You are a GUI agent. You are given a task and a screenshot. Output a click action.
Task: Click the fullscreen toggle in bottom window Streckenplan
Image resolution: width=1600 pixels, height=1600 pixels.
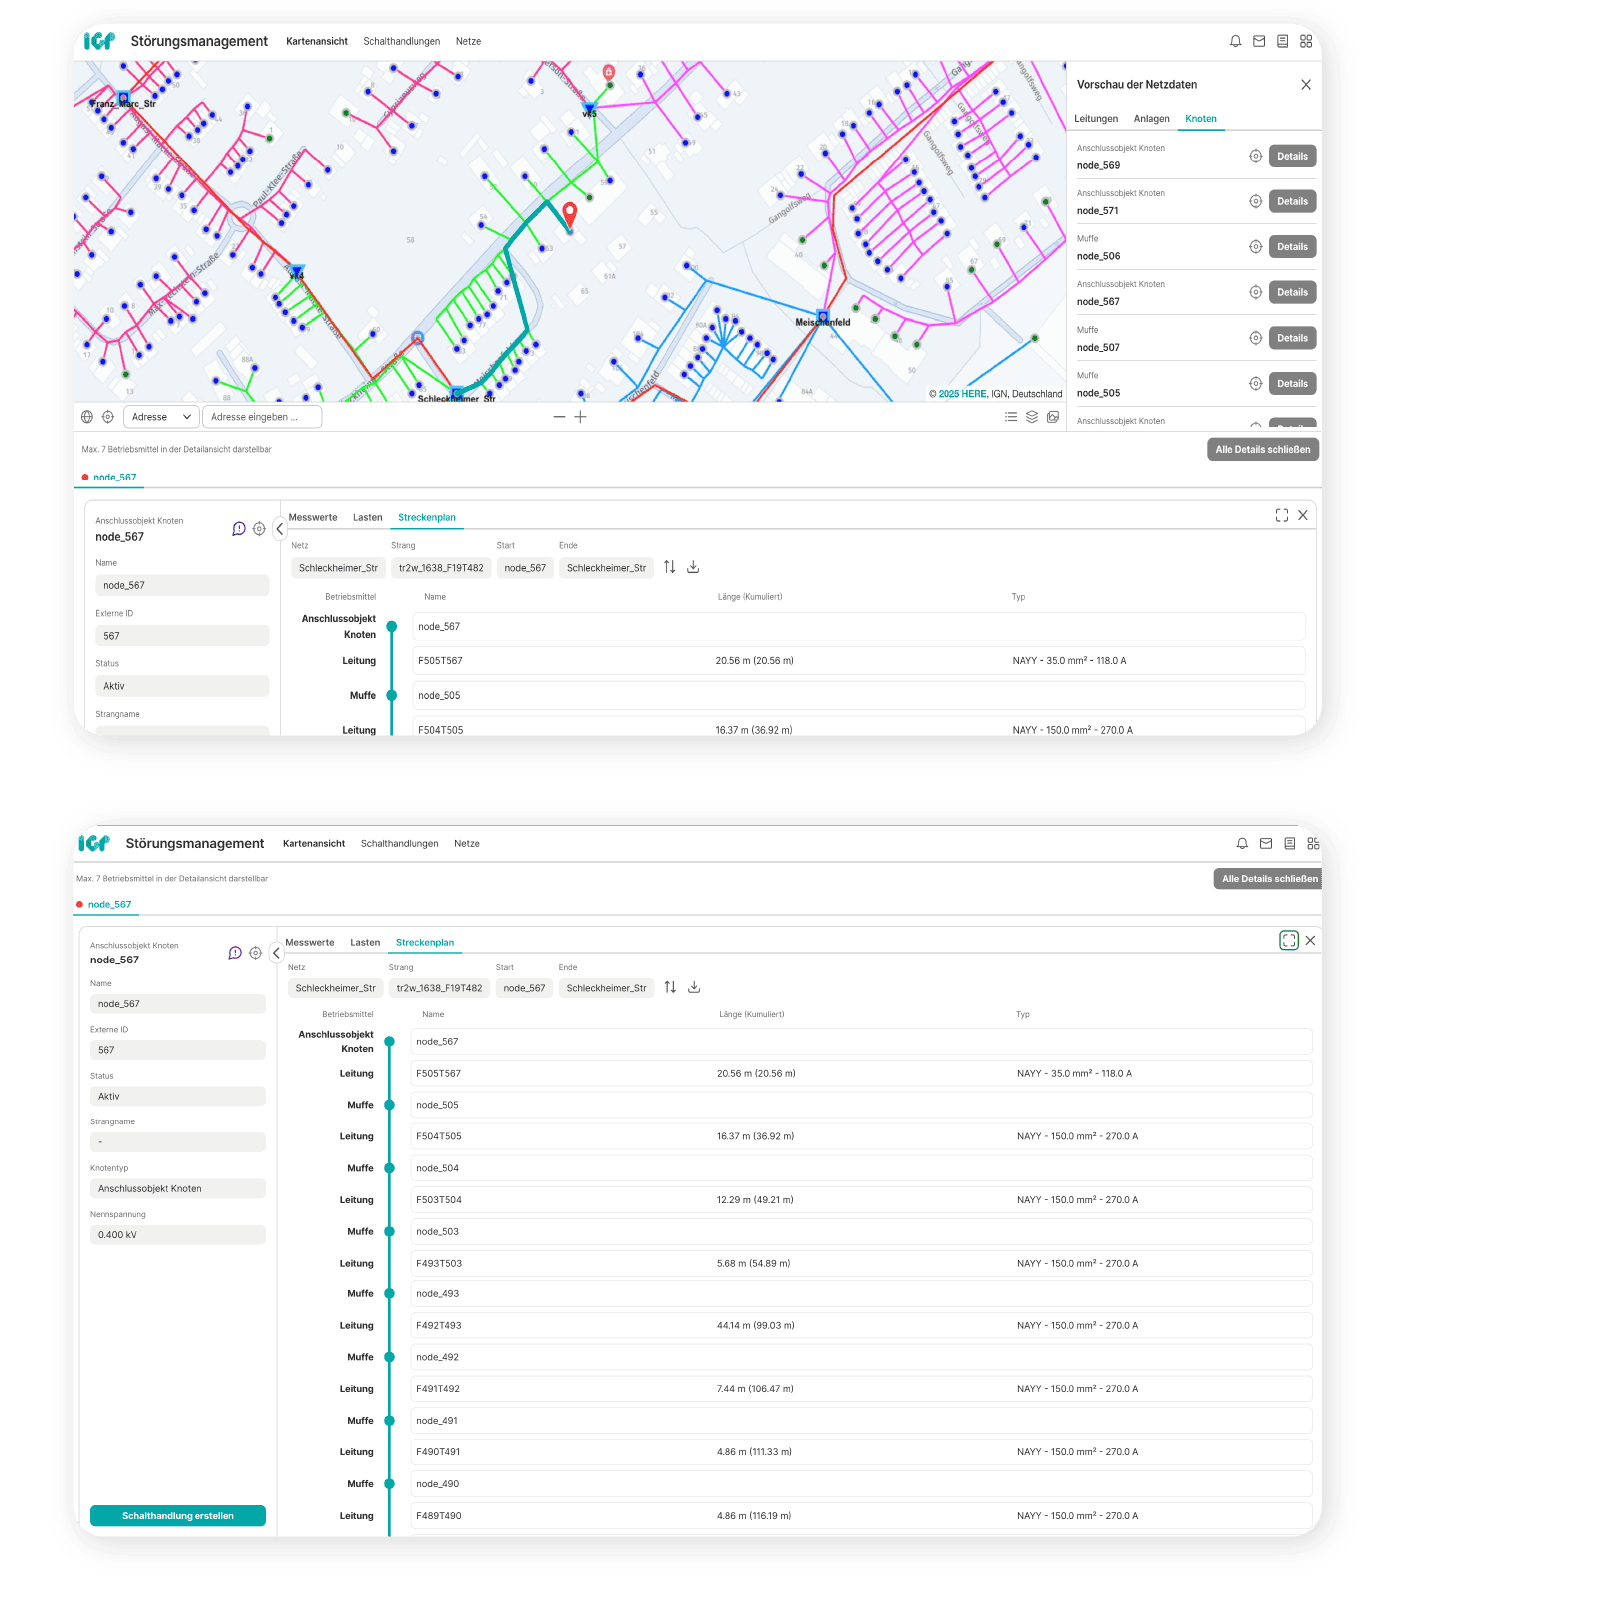(1289, 940)
